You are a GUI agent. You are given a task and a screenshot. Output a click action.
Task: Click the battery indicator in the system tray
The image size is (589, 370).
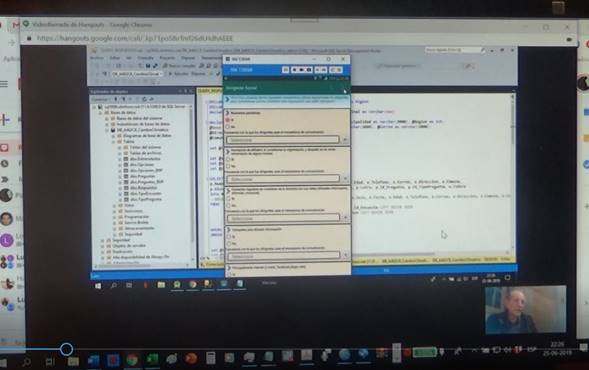click(424, 352)
